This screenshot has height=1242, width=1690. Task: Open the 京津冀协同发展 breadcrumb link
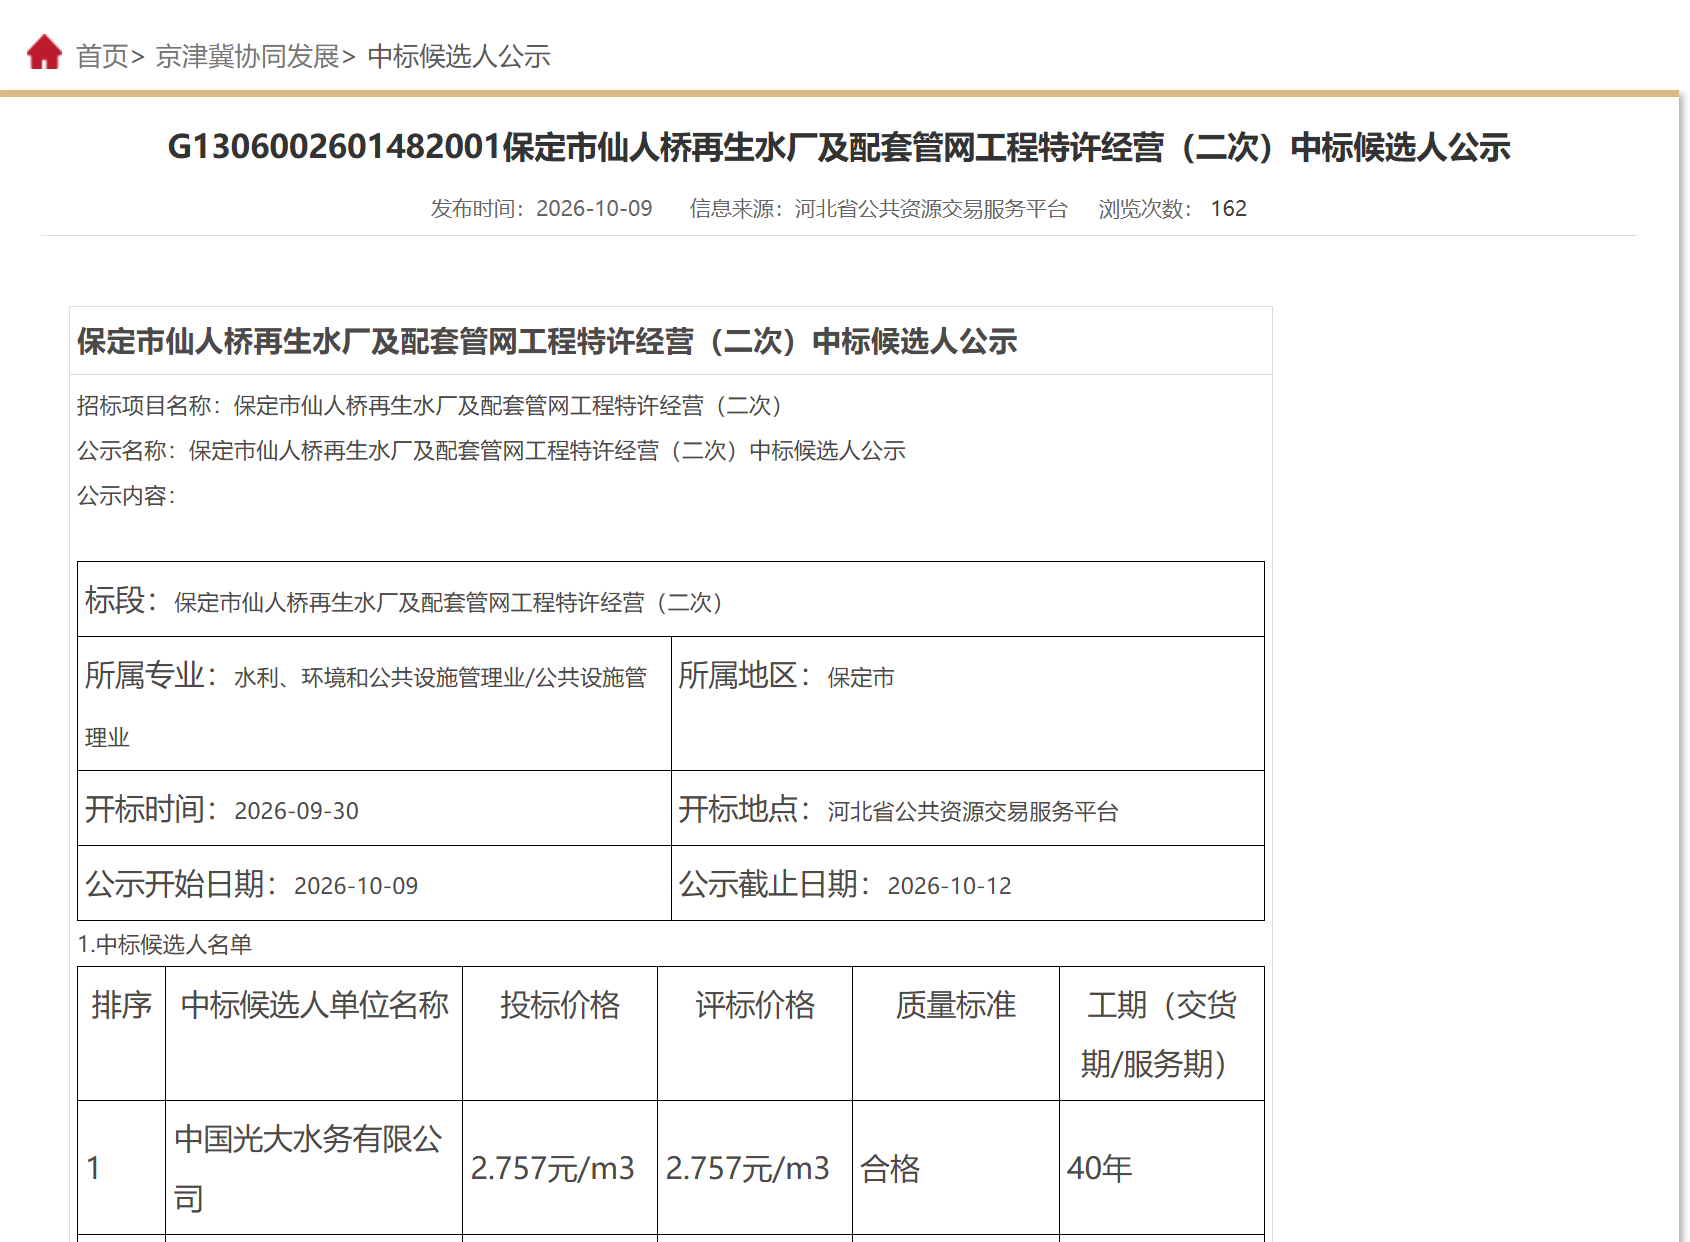click(248, 57)
